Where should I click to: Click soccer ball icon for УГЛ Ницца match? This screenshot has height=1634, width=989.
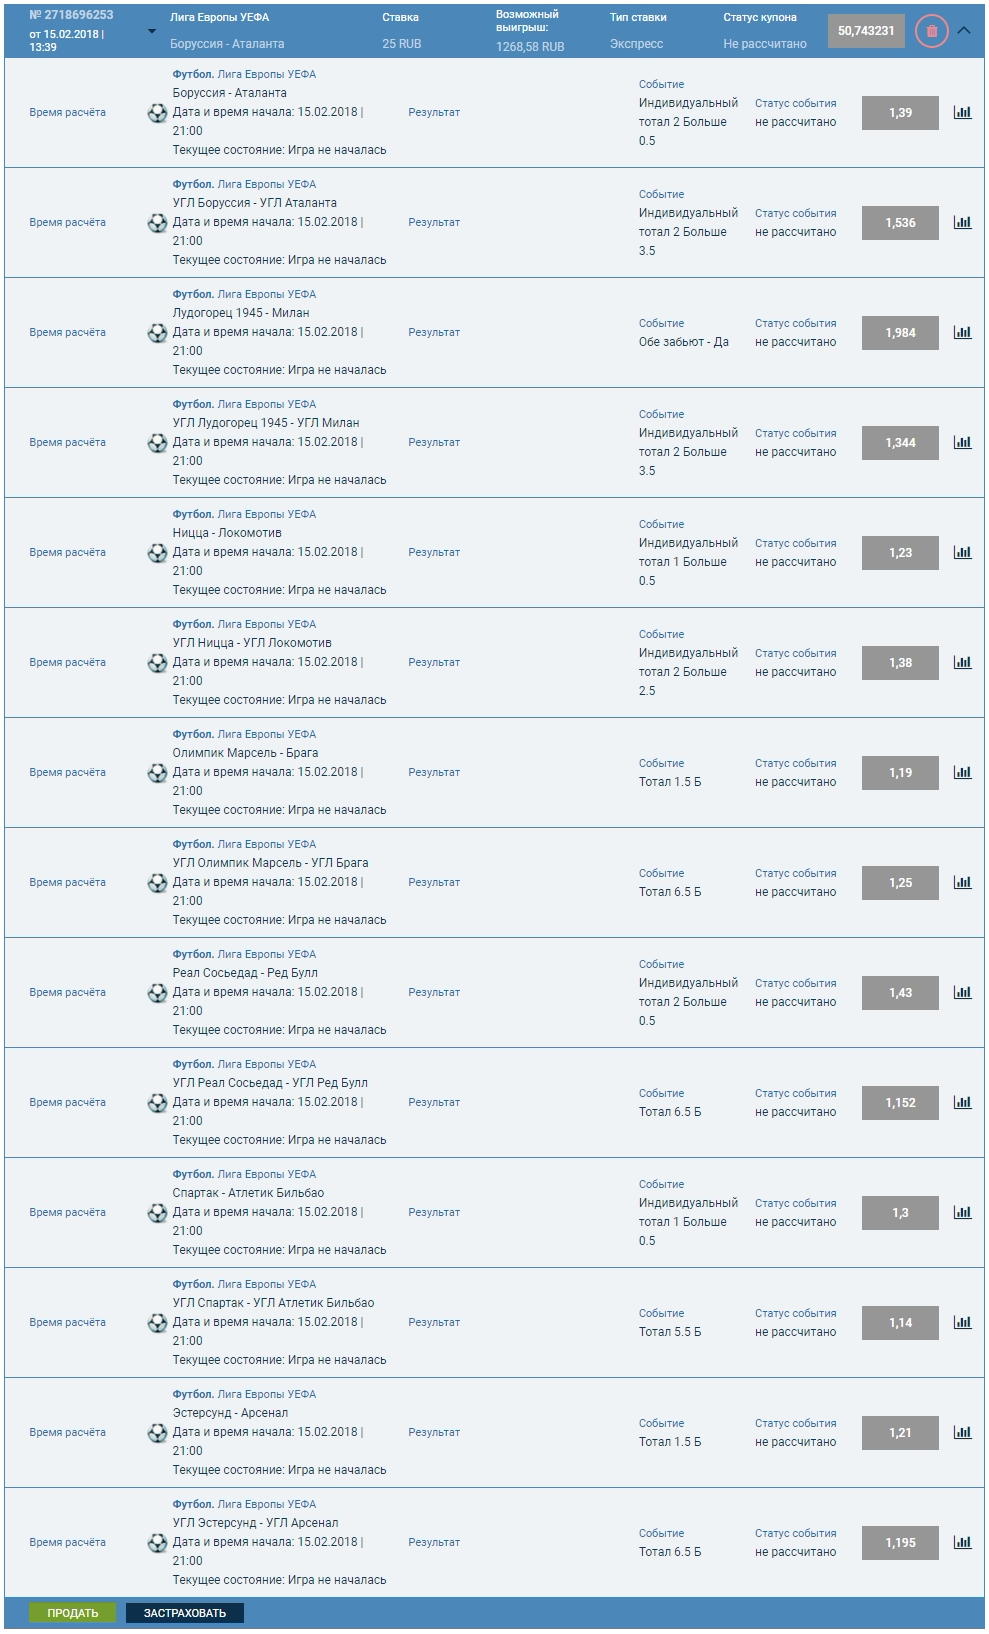tap(157, 663)
